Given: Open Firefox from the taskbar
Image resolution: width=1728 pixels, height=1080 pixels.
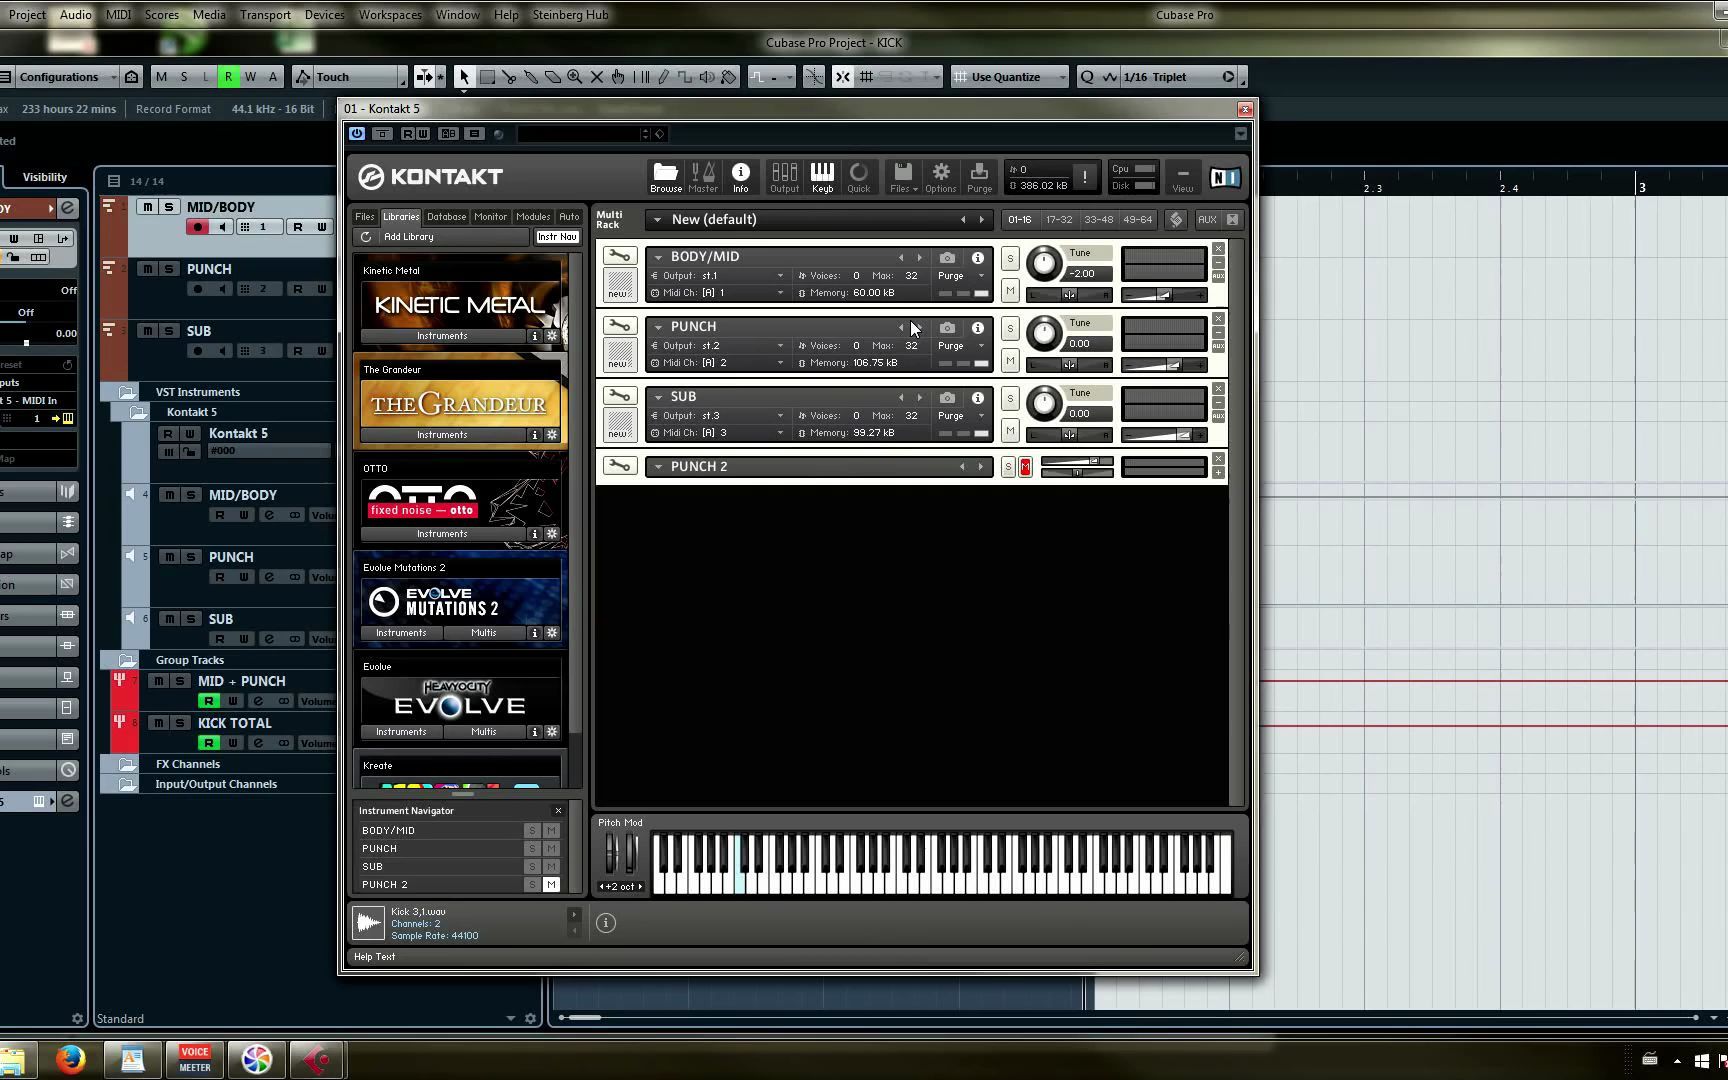Looking at the screenshot, I should coord(70,1059).
